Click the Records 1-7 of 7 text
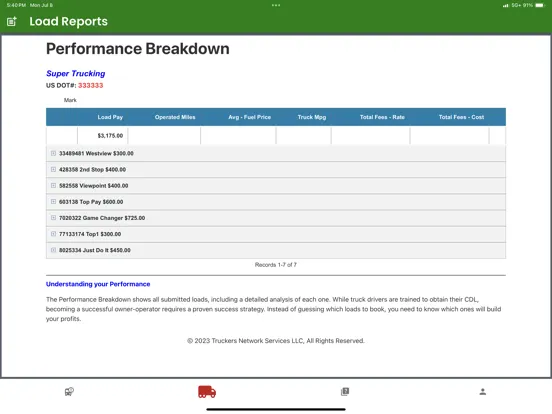This screenshot has width=552, height=414. 276,265
